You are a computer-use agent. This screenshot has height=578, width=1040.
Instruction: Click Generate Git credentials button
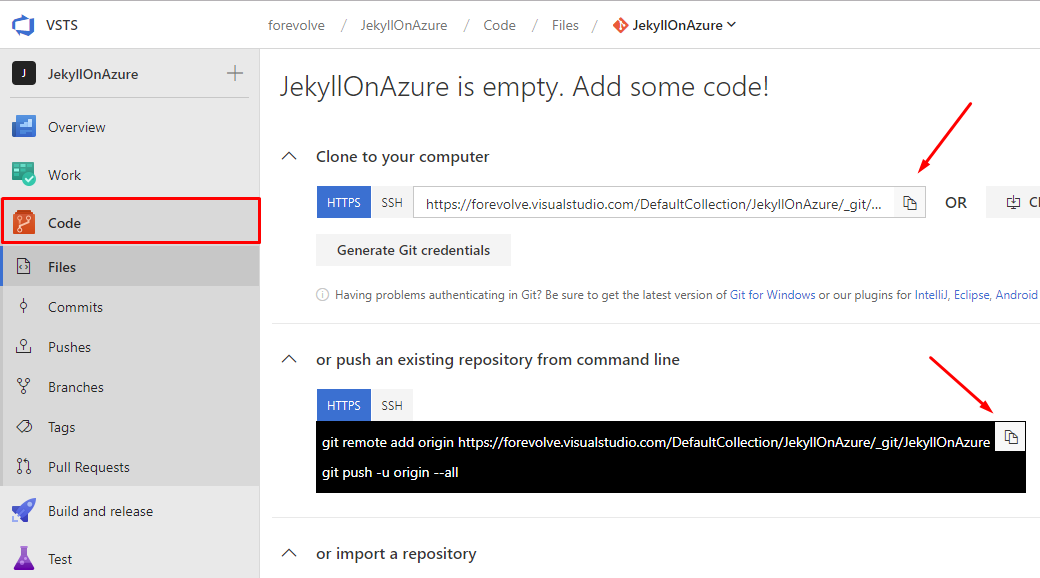coord(413,250)
